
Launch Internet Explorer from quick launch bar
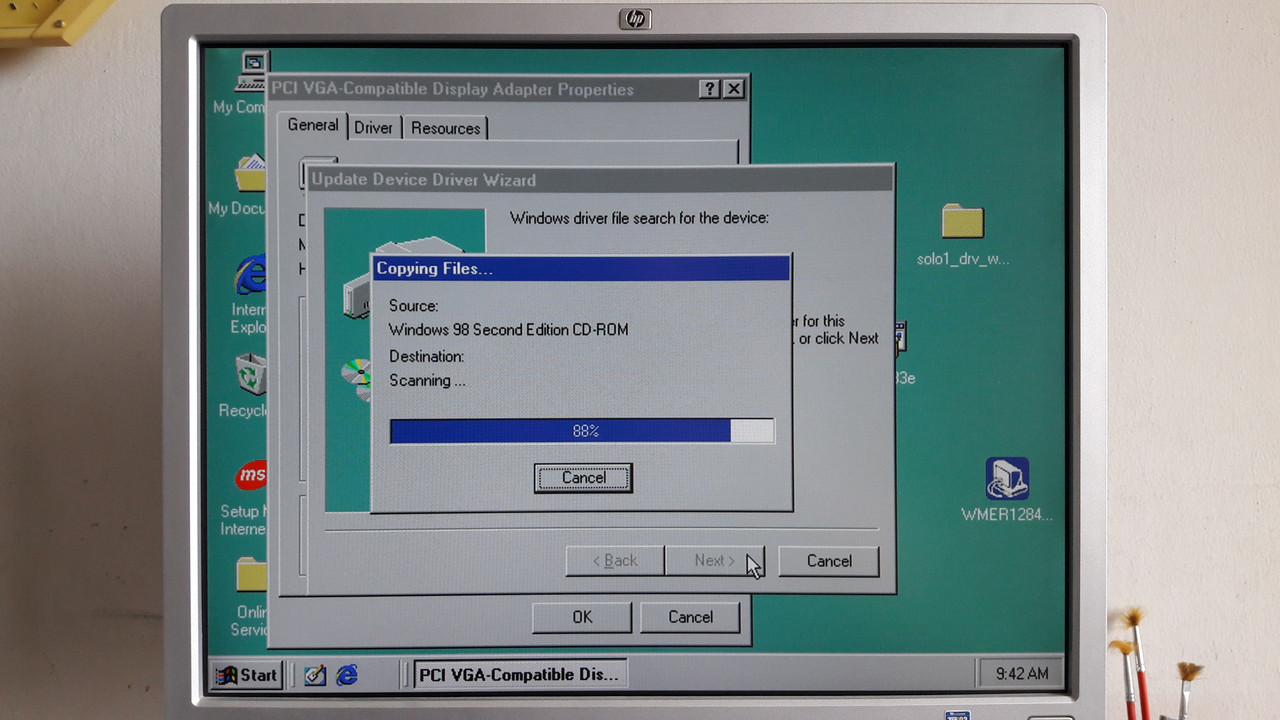coord(346,675)
